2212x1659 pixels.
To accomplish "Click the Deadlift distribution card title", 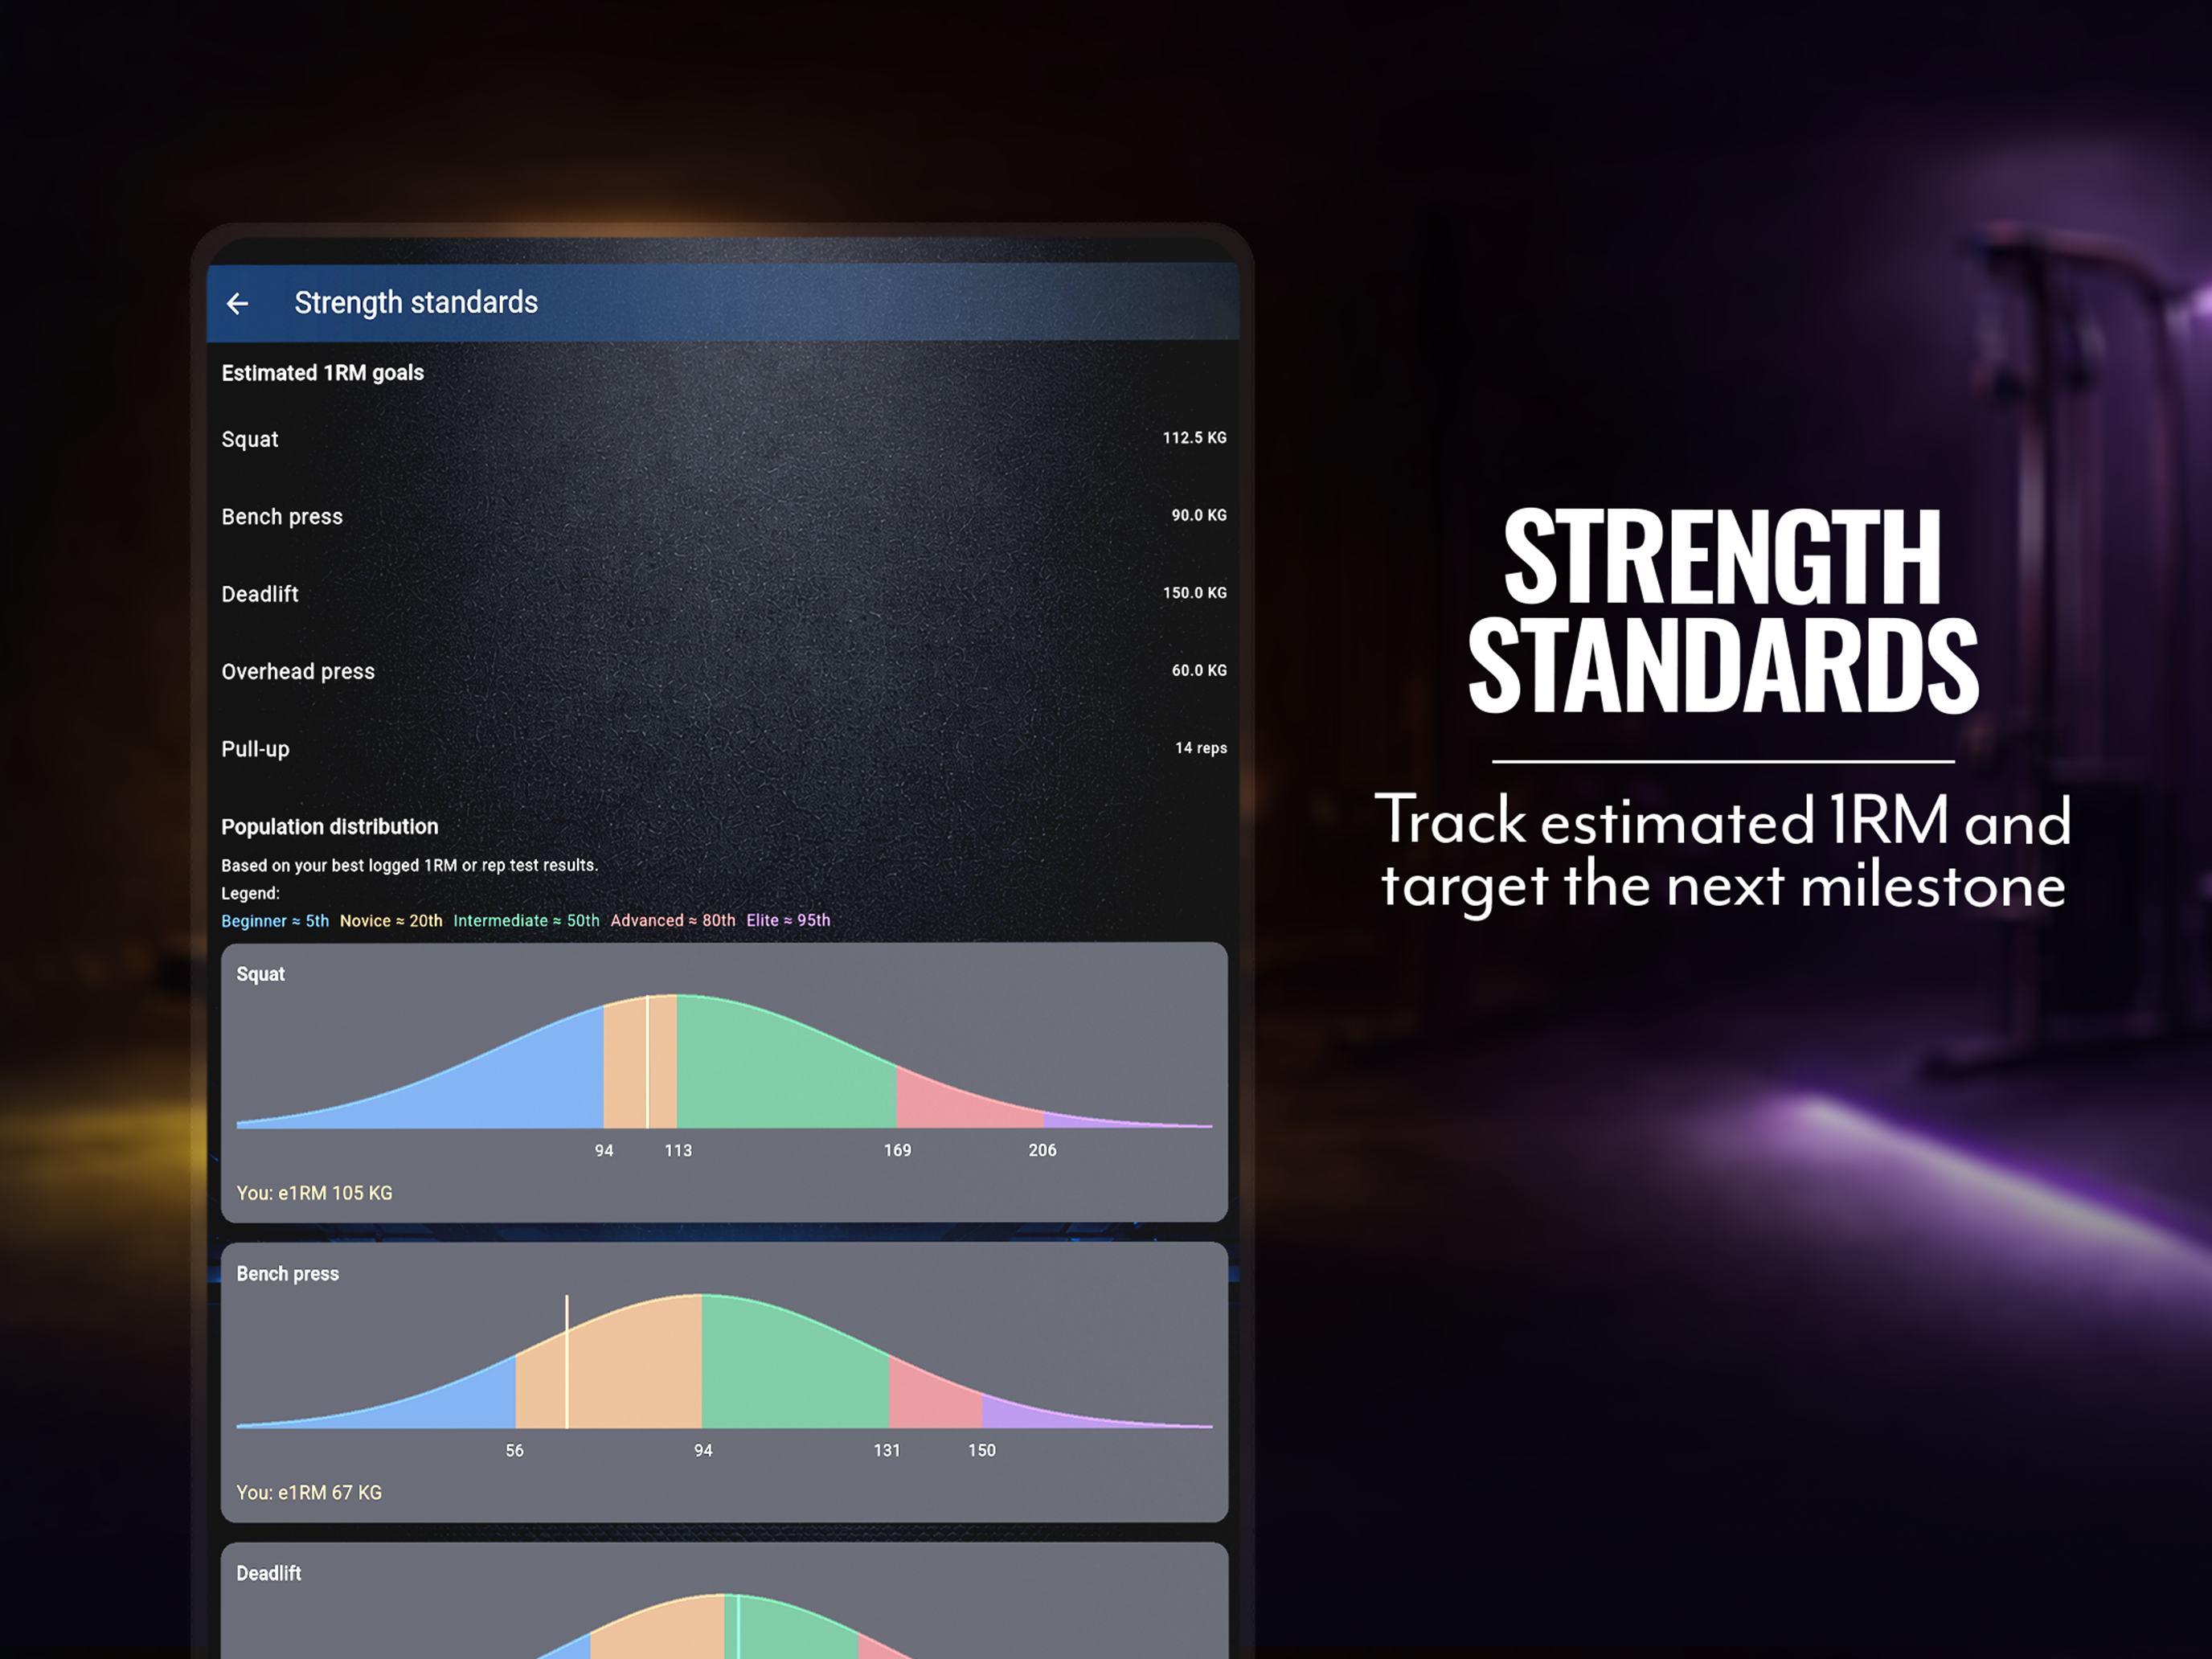I will click(x=268, y=1574).
